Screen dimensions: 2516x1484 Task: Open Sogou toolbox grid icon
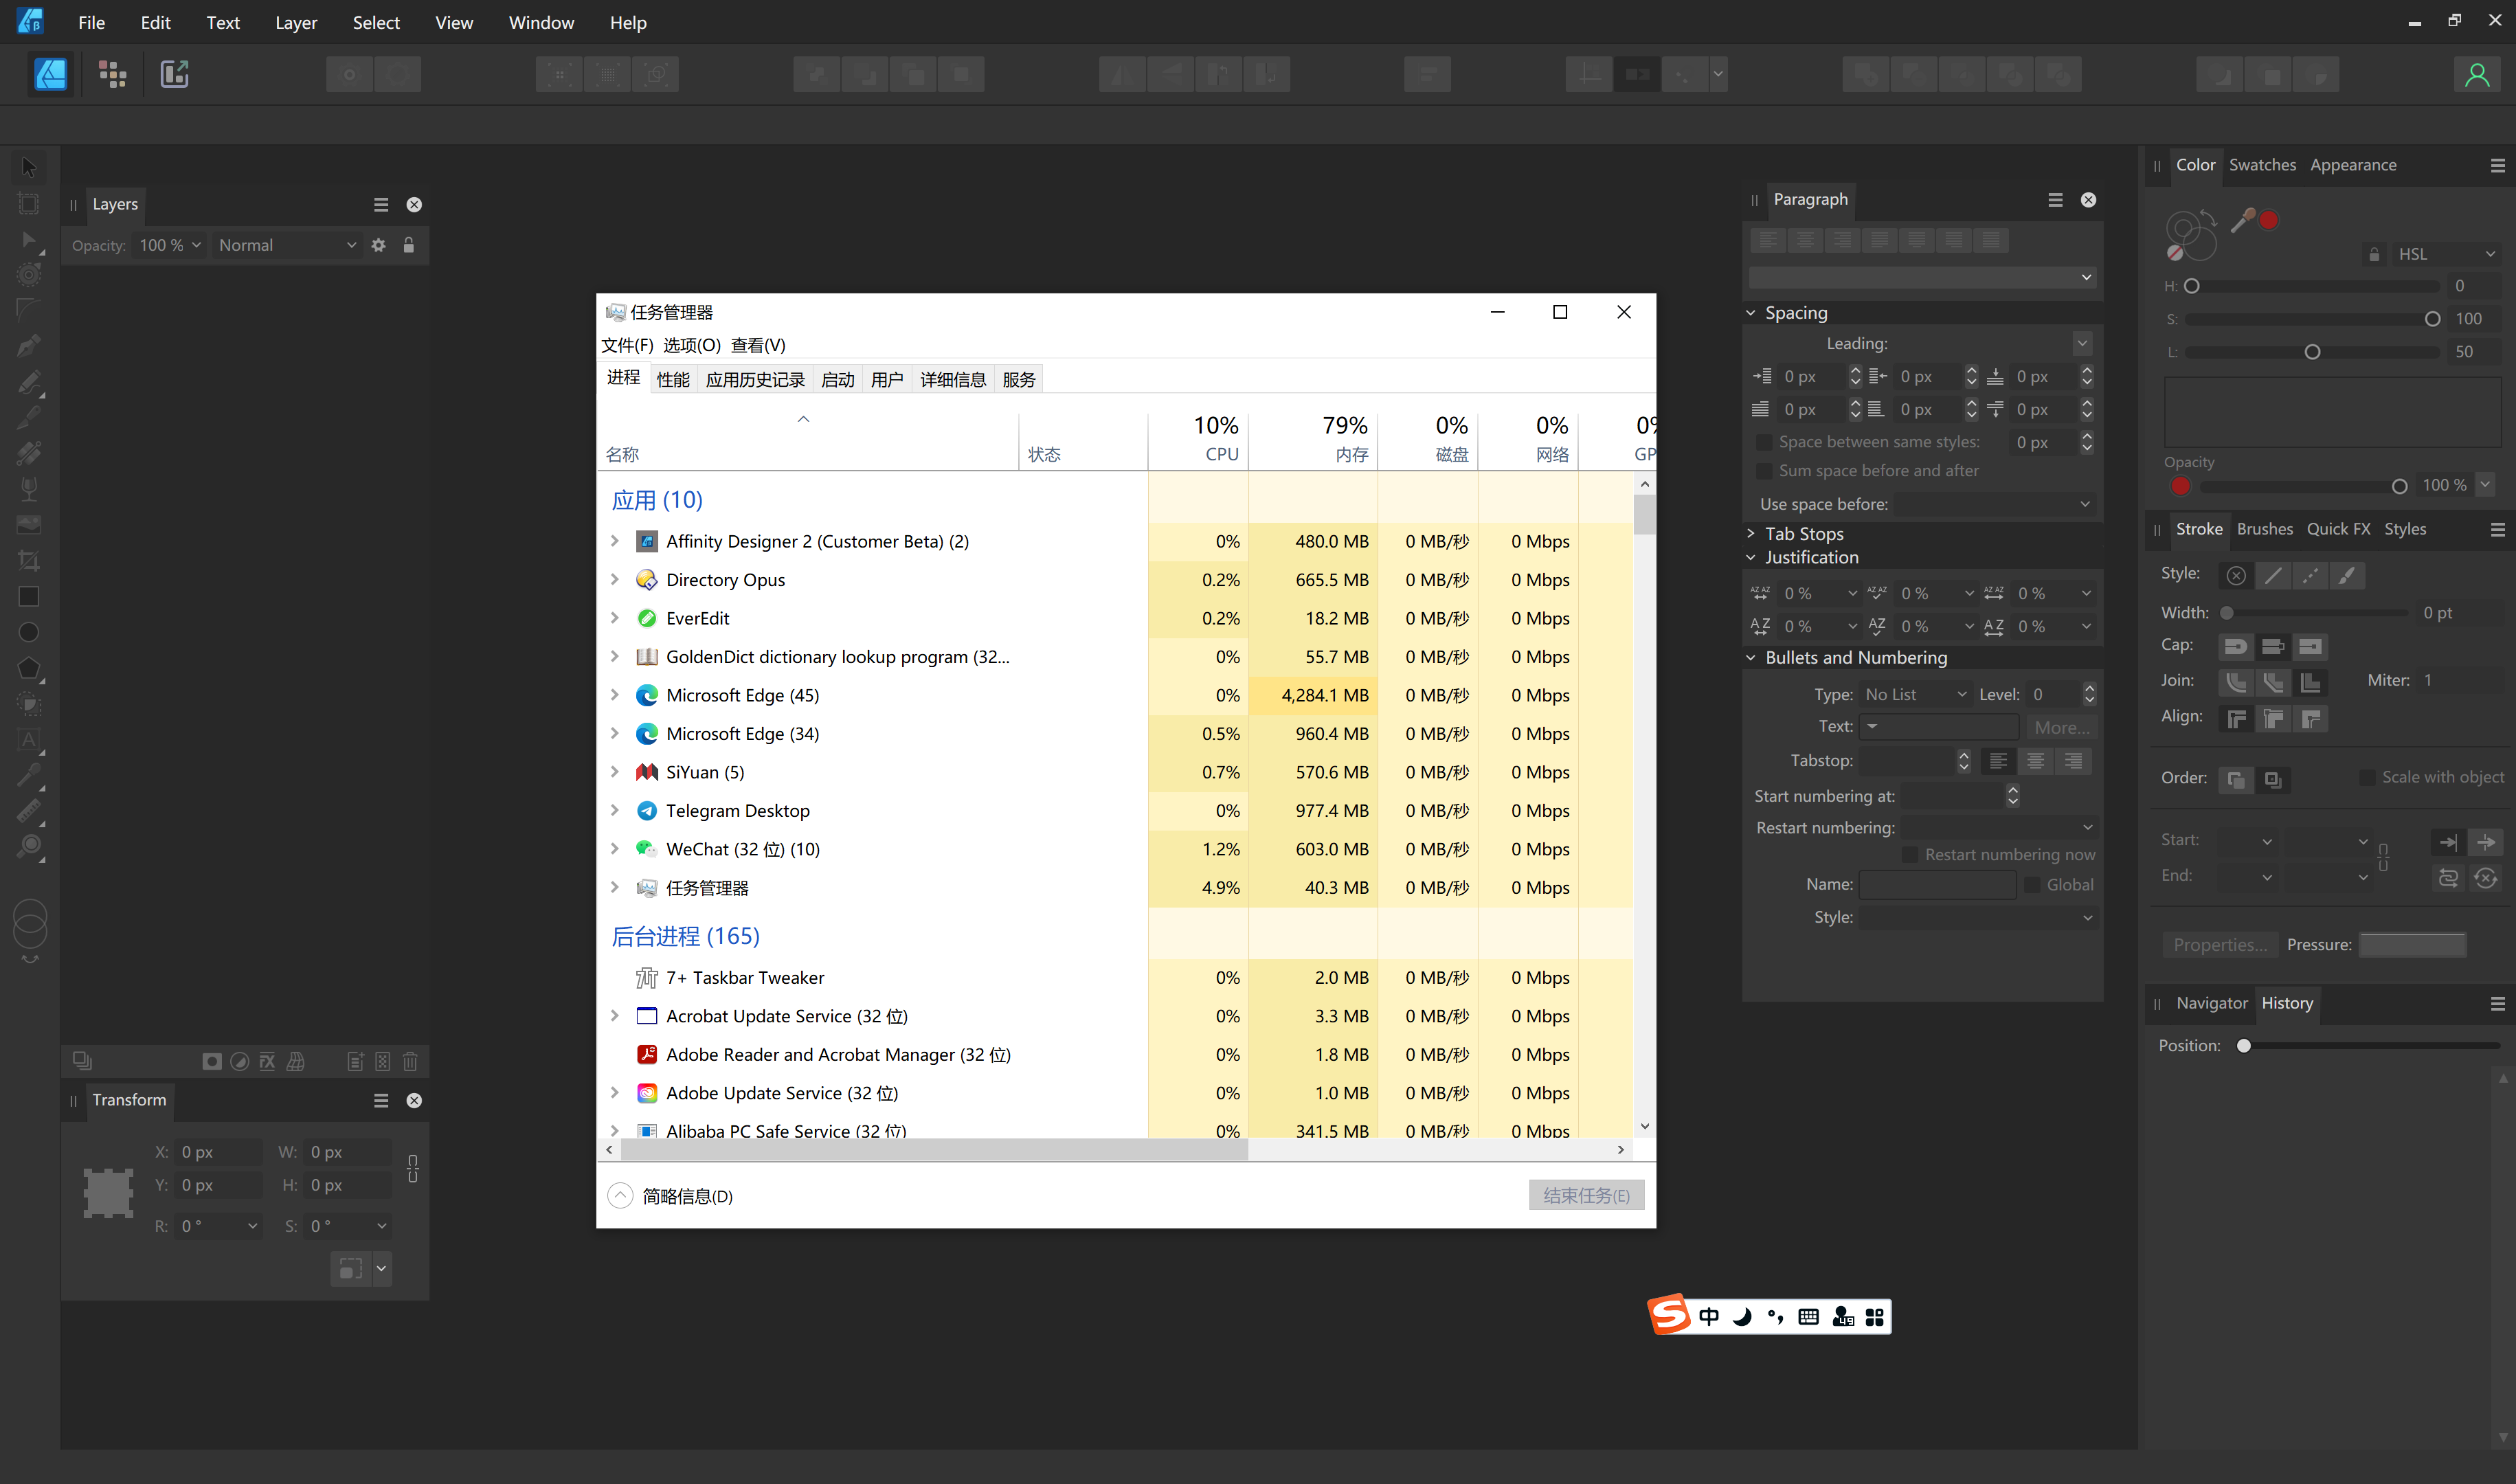click(x=1875, y=1316)
